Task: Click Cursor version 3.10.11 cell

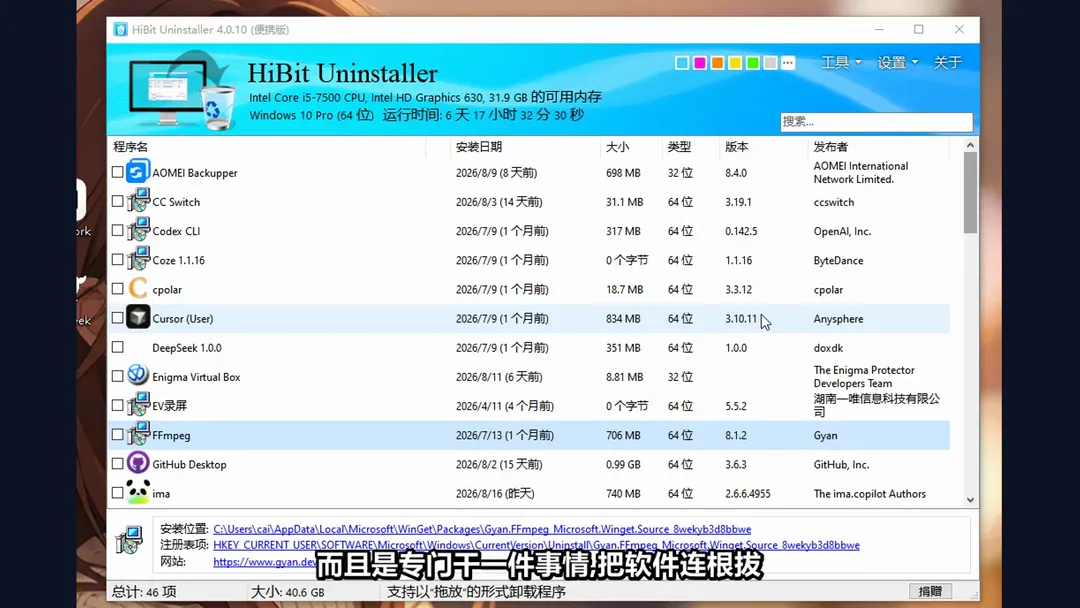Action: [741, 319]
